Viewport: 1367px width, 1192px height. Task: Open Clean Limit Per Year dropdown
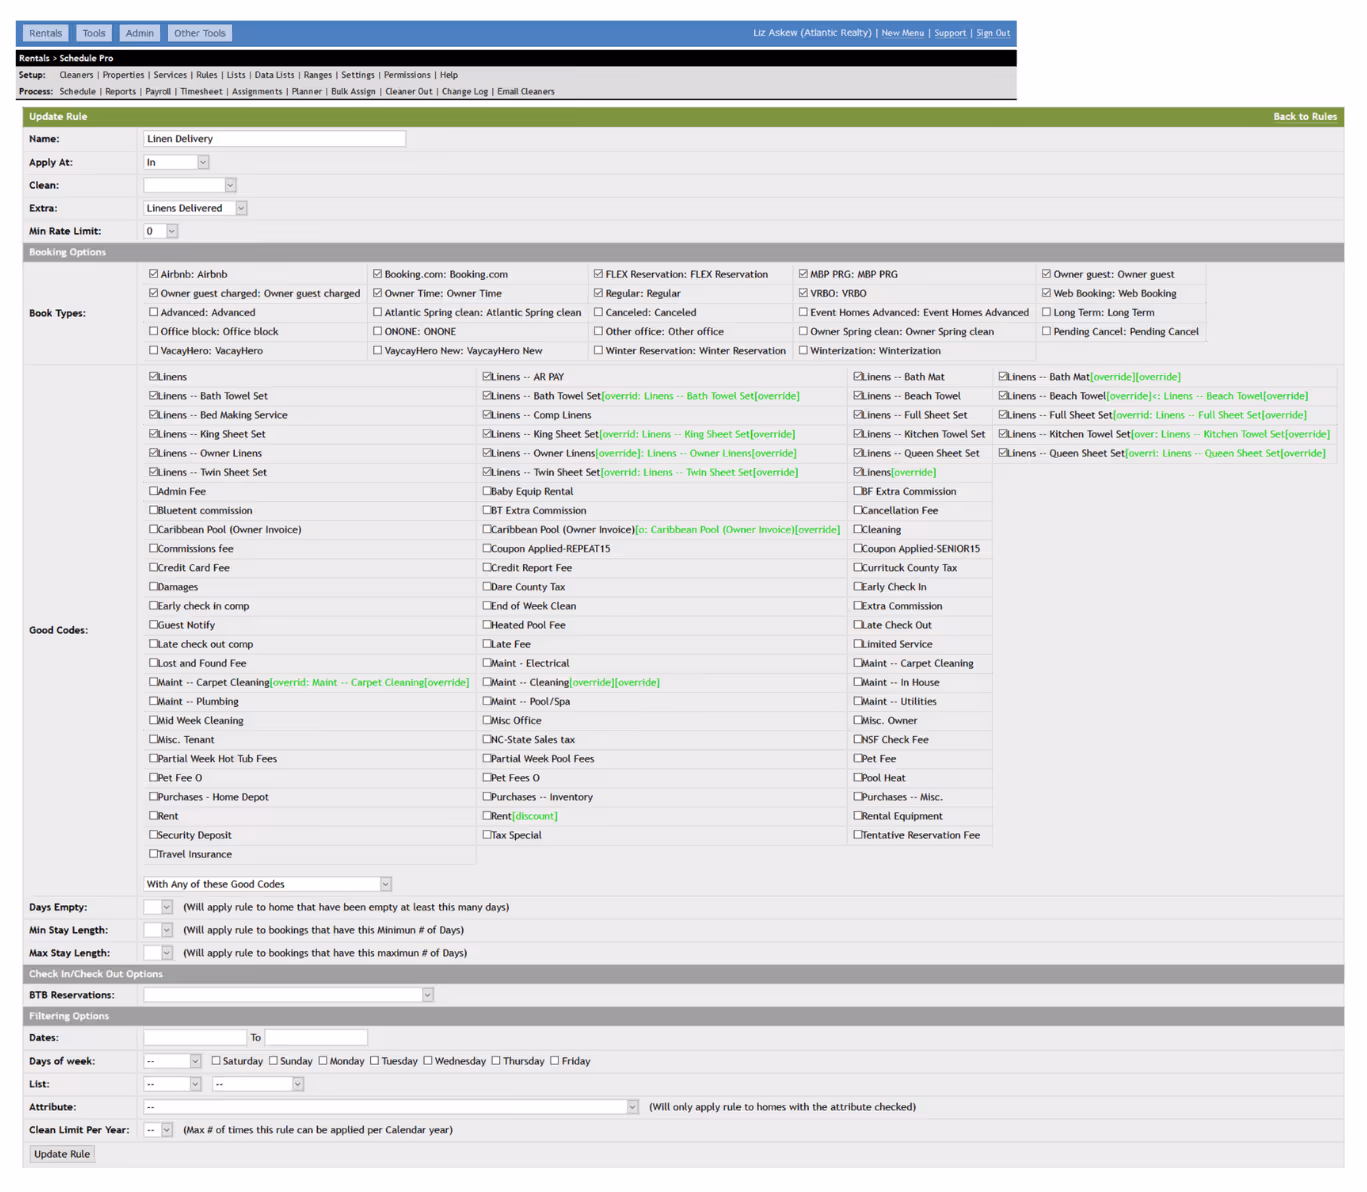pyautogui.click(x=158, y=1130)
